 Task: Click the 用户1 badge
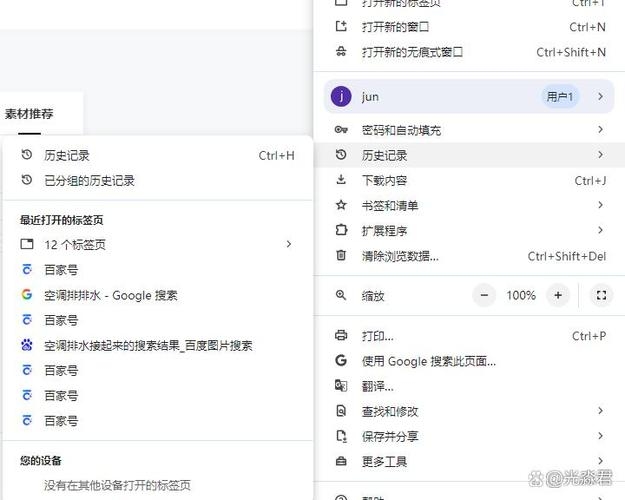560,96
